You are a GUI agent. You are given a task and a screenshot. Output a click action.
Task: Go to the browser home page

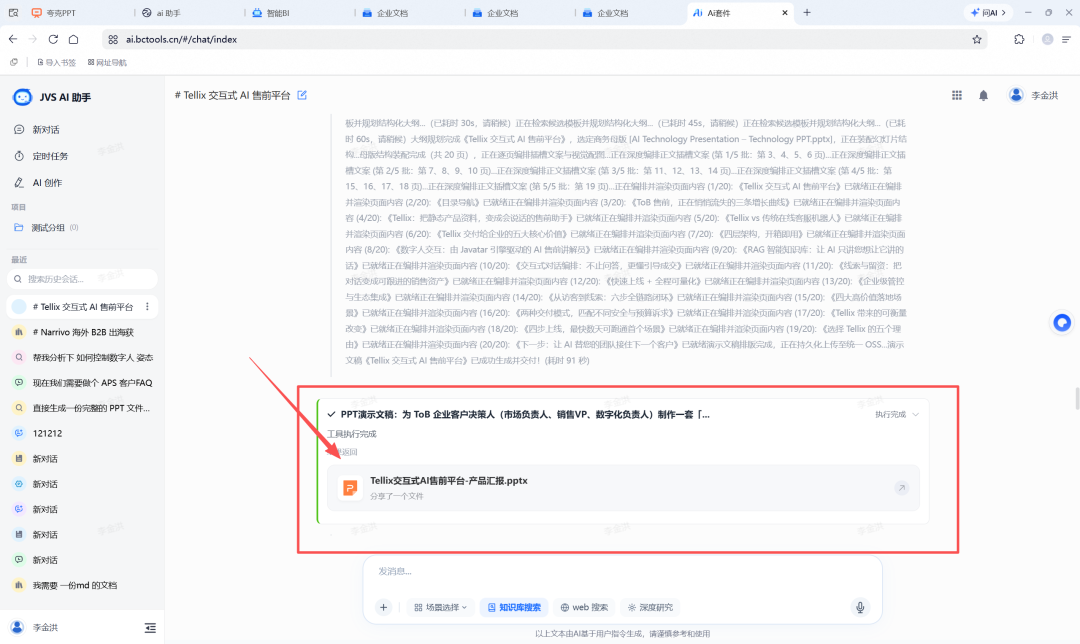point(74,39)
